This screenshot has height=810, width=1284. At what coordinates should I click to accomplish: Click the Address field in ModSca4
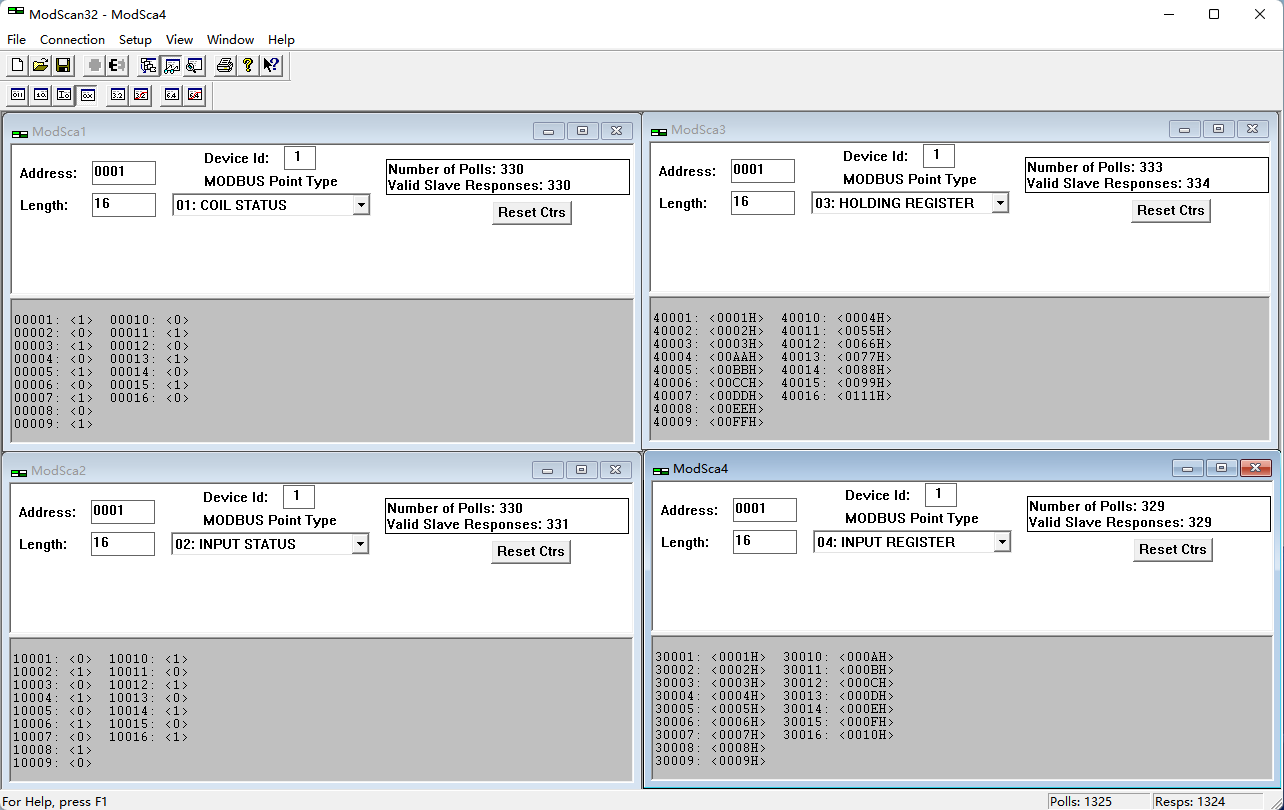point(765,510)
